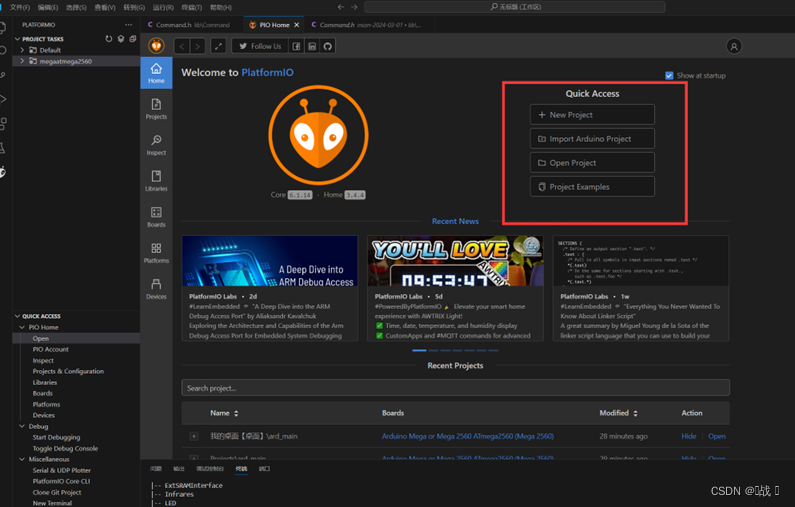Image resolution: width=795 pixels, height=507 pixels.
Task: Refresh project tasks with the circular arrow icon
Action: (x=109, y=39)
